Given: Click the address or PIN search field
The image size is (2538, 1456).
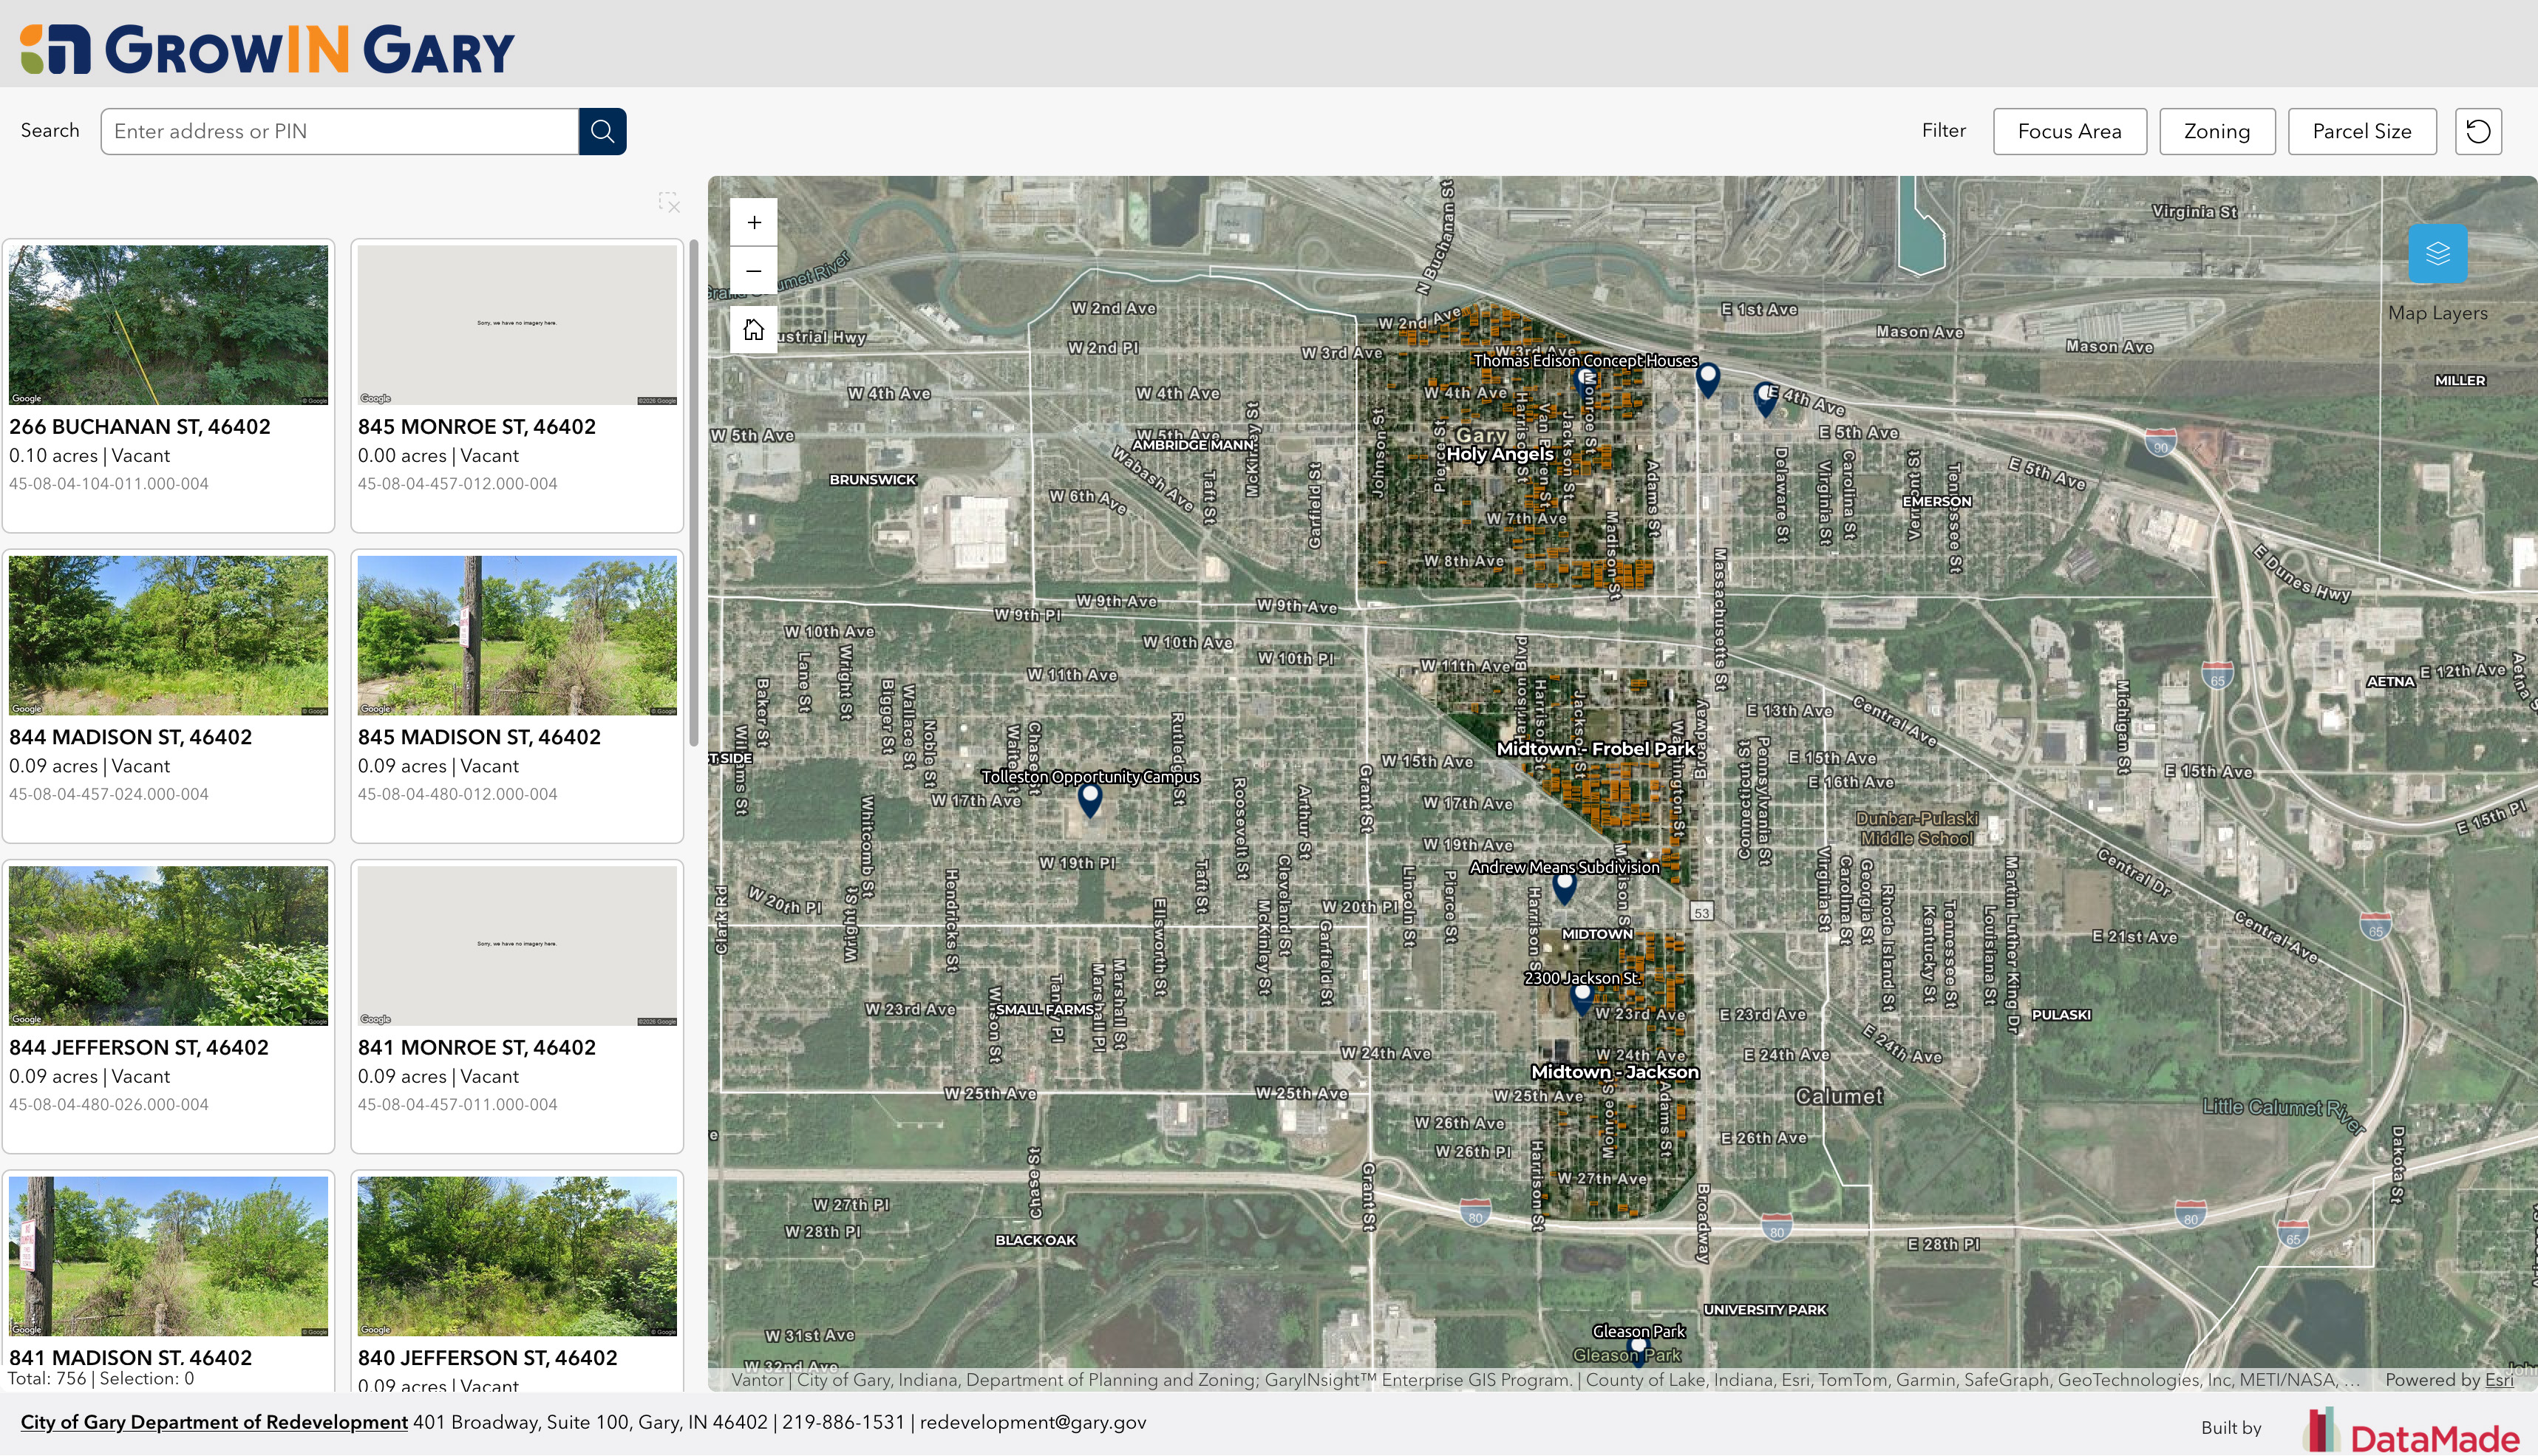Looking at the screenshot, I should point(340,131).
